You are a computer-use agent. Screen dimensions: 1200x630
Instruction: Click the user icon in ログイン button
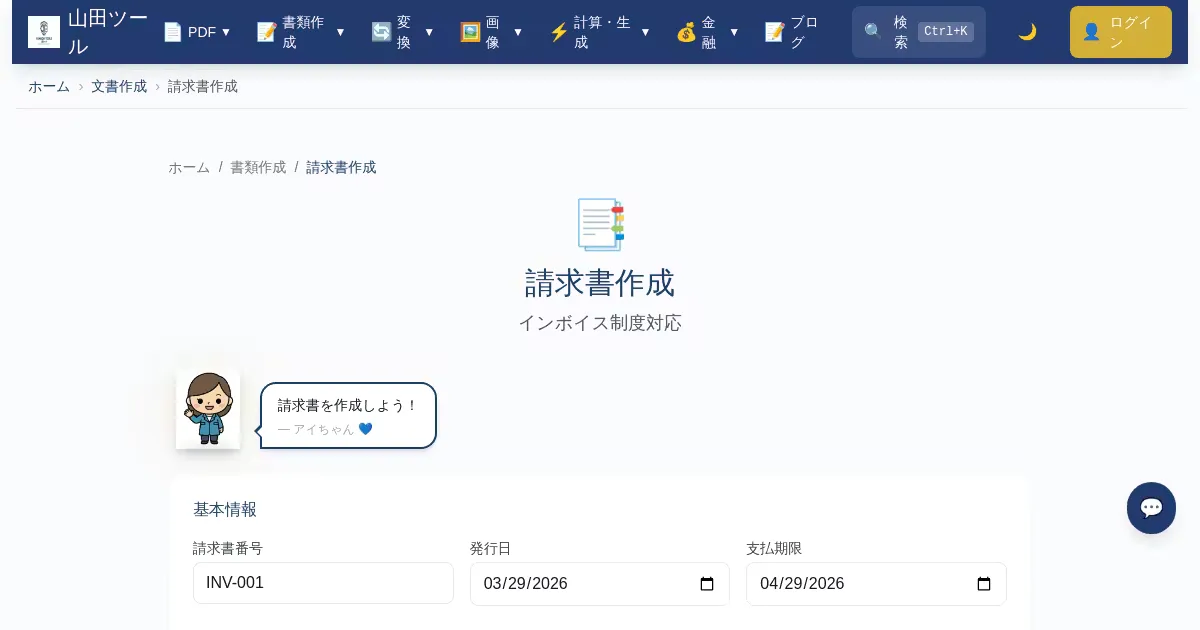[1091, 32]
